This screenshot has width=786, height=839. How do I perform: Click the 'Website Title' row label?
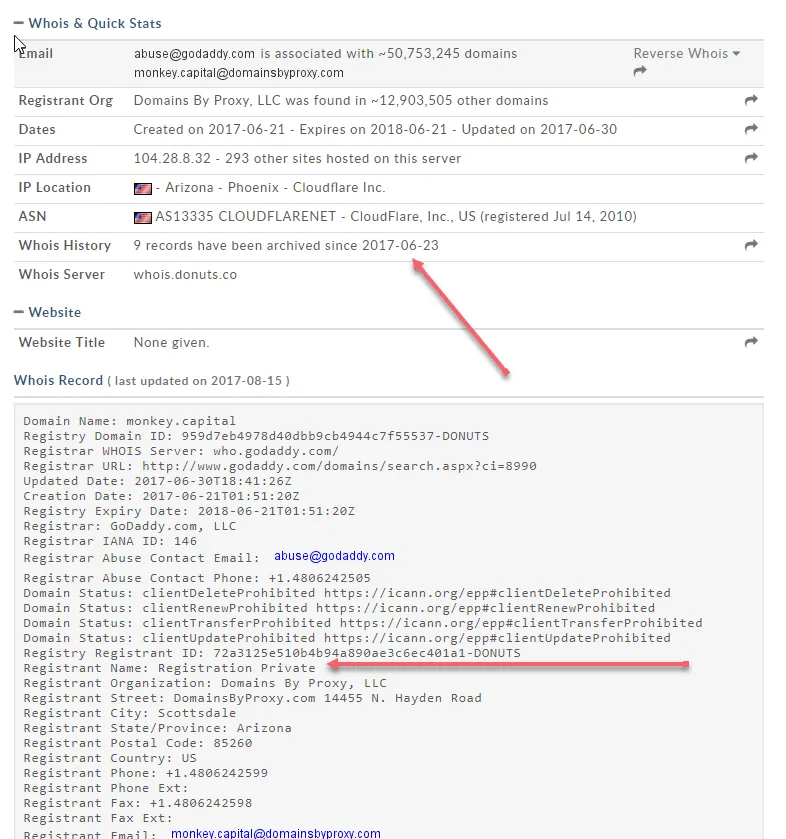(x=62, y=342)
